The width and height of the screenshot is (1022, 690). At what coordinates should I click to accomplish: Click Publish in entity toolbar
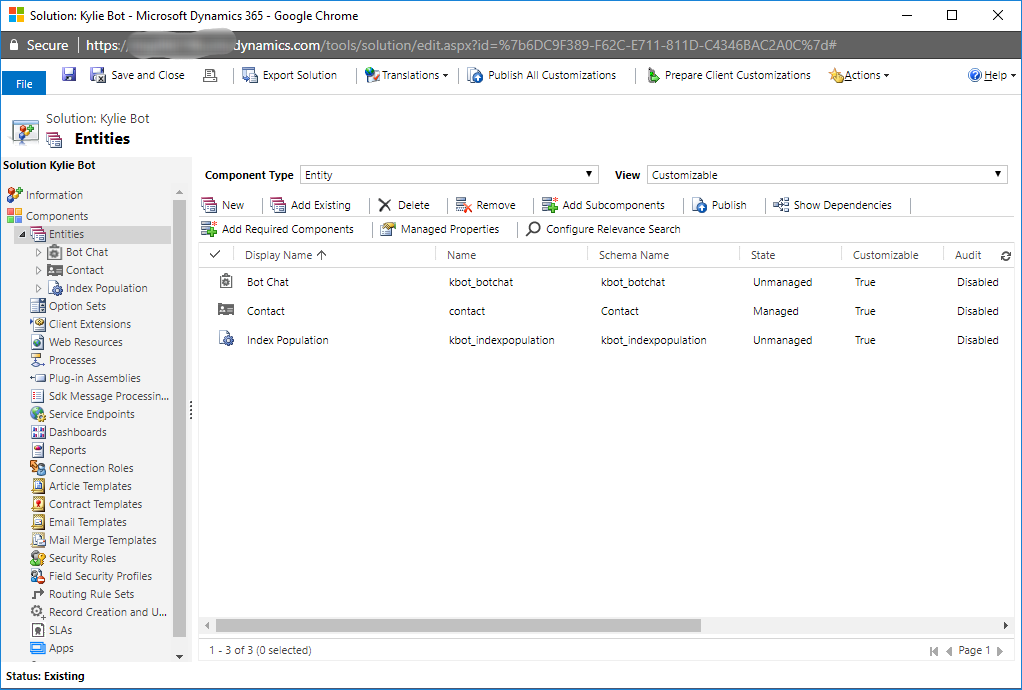719,205
